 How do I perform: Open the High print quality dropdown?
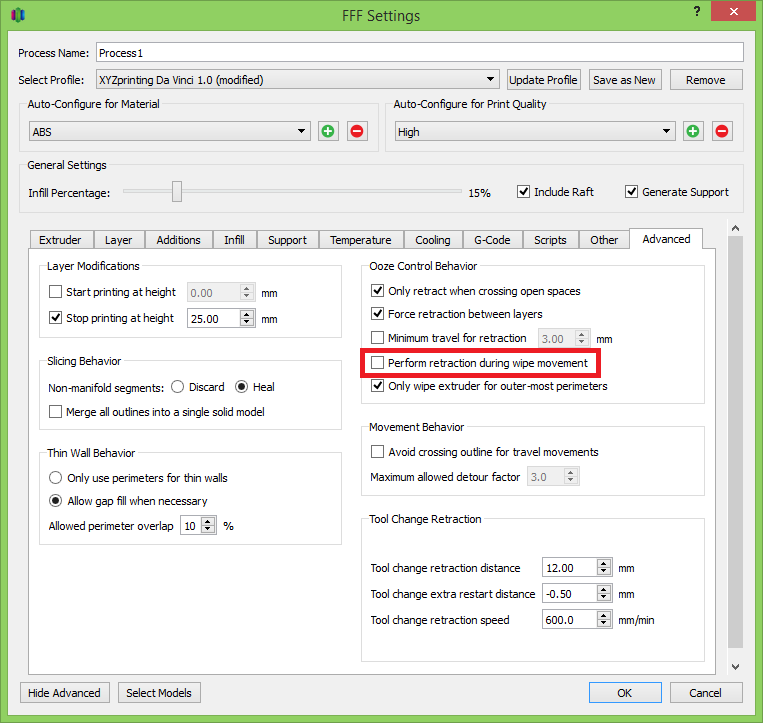[535, 131]
